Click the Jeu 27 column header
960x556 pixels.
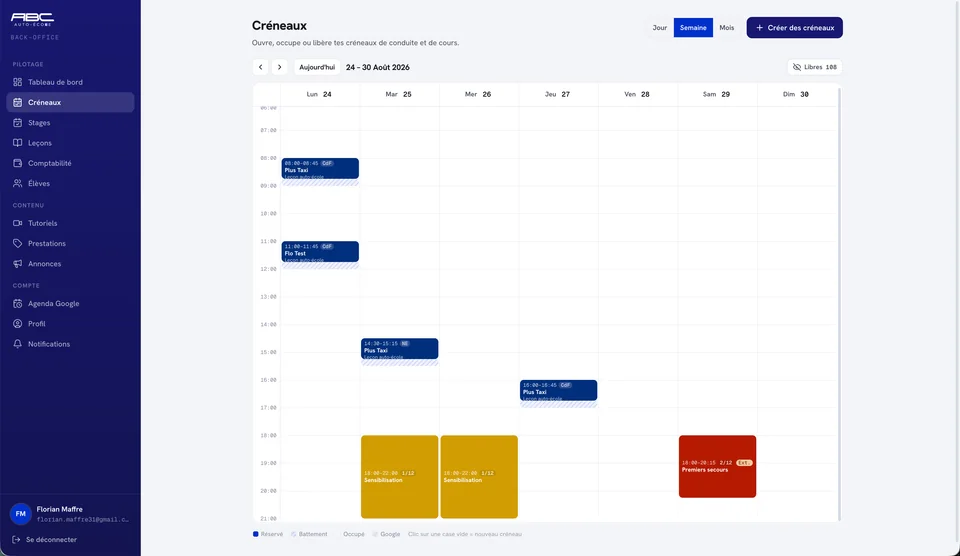pyautogui.click(x=558, y=94)
